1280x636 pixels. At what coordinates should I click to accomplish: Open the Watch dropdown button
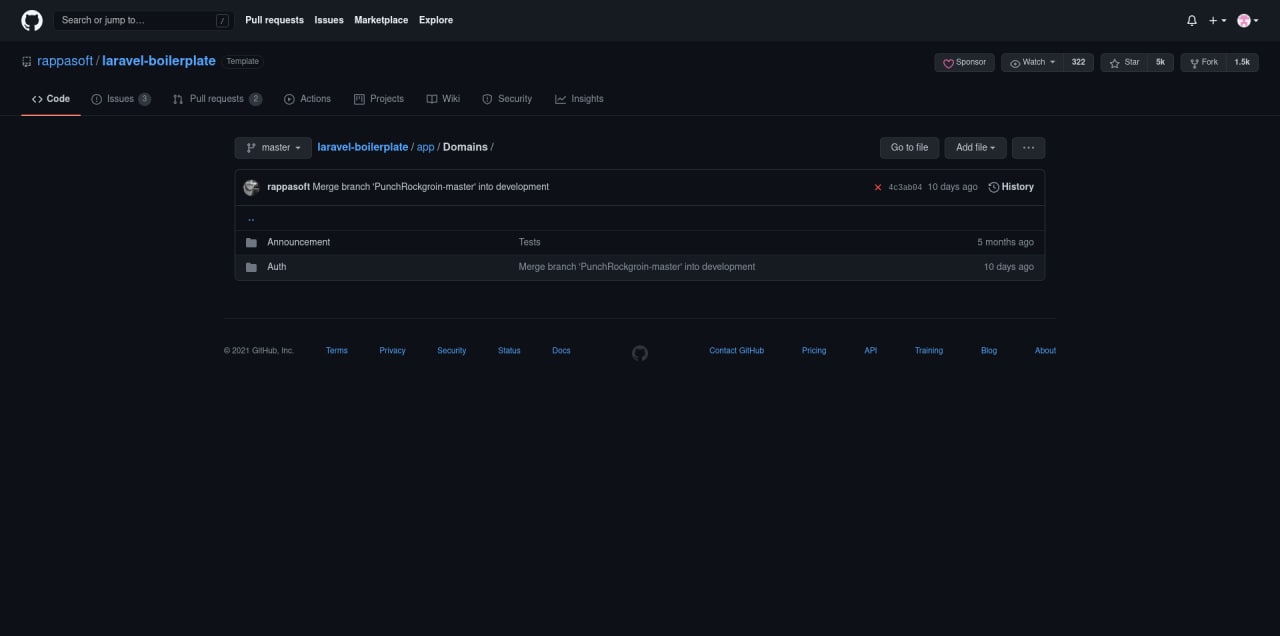pyautogui.click(x=1032, y=62)
